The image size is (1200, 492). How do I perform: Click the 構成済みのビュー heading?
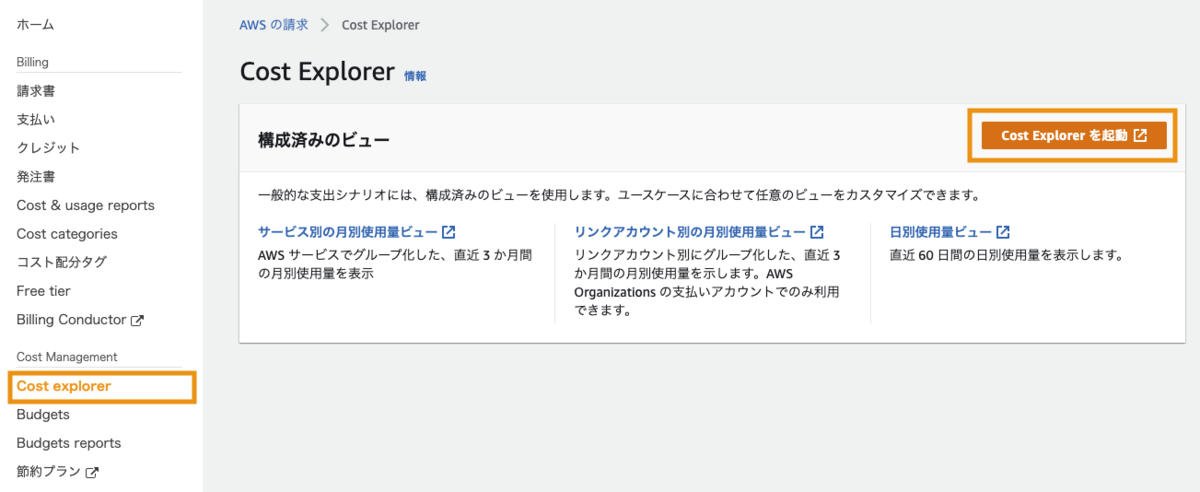tap(324, 139)
